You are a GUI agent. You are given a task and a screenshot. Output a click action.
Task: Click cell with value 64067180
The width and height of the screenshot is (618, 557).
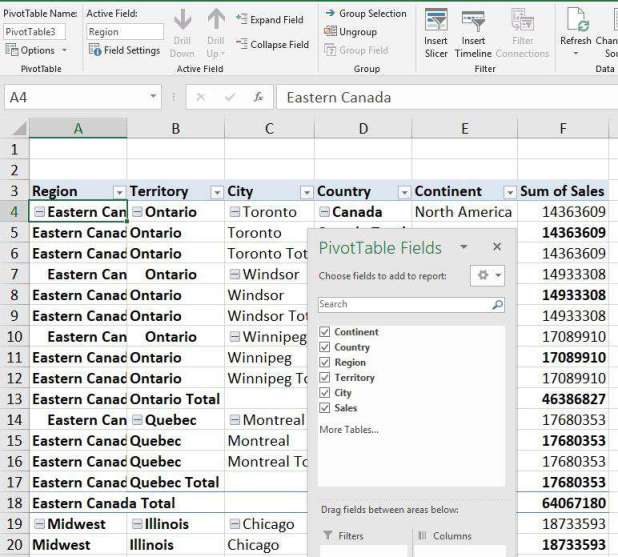pos(563,503)
